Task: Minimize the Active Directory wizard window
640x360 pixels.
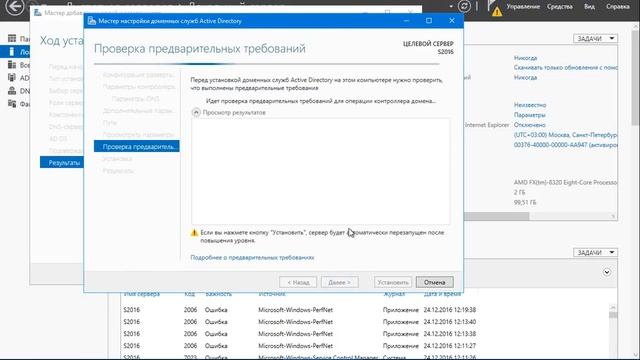Action: [407, 20]
